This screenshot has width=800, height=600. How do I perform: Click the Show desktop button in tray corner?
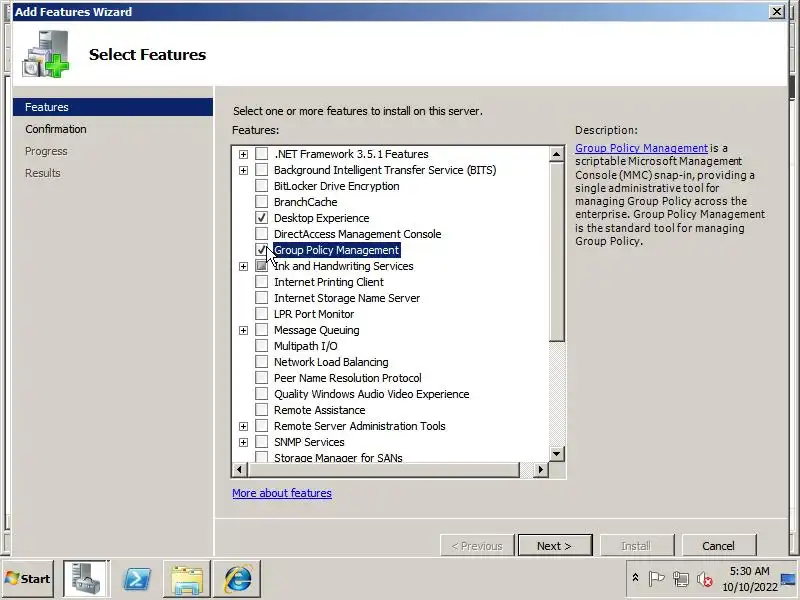789,579
